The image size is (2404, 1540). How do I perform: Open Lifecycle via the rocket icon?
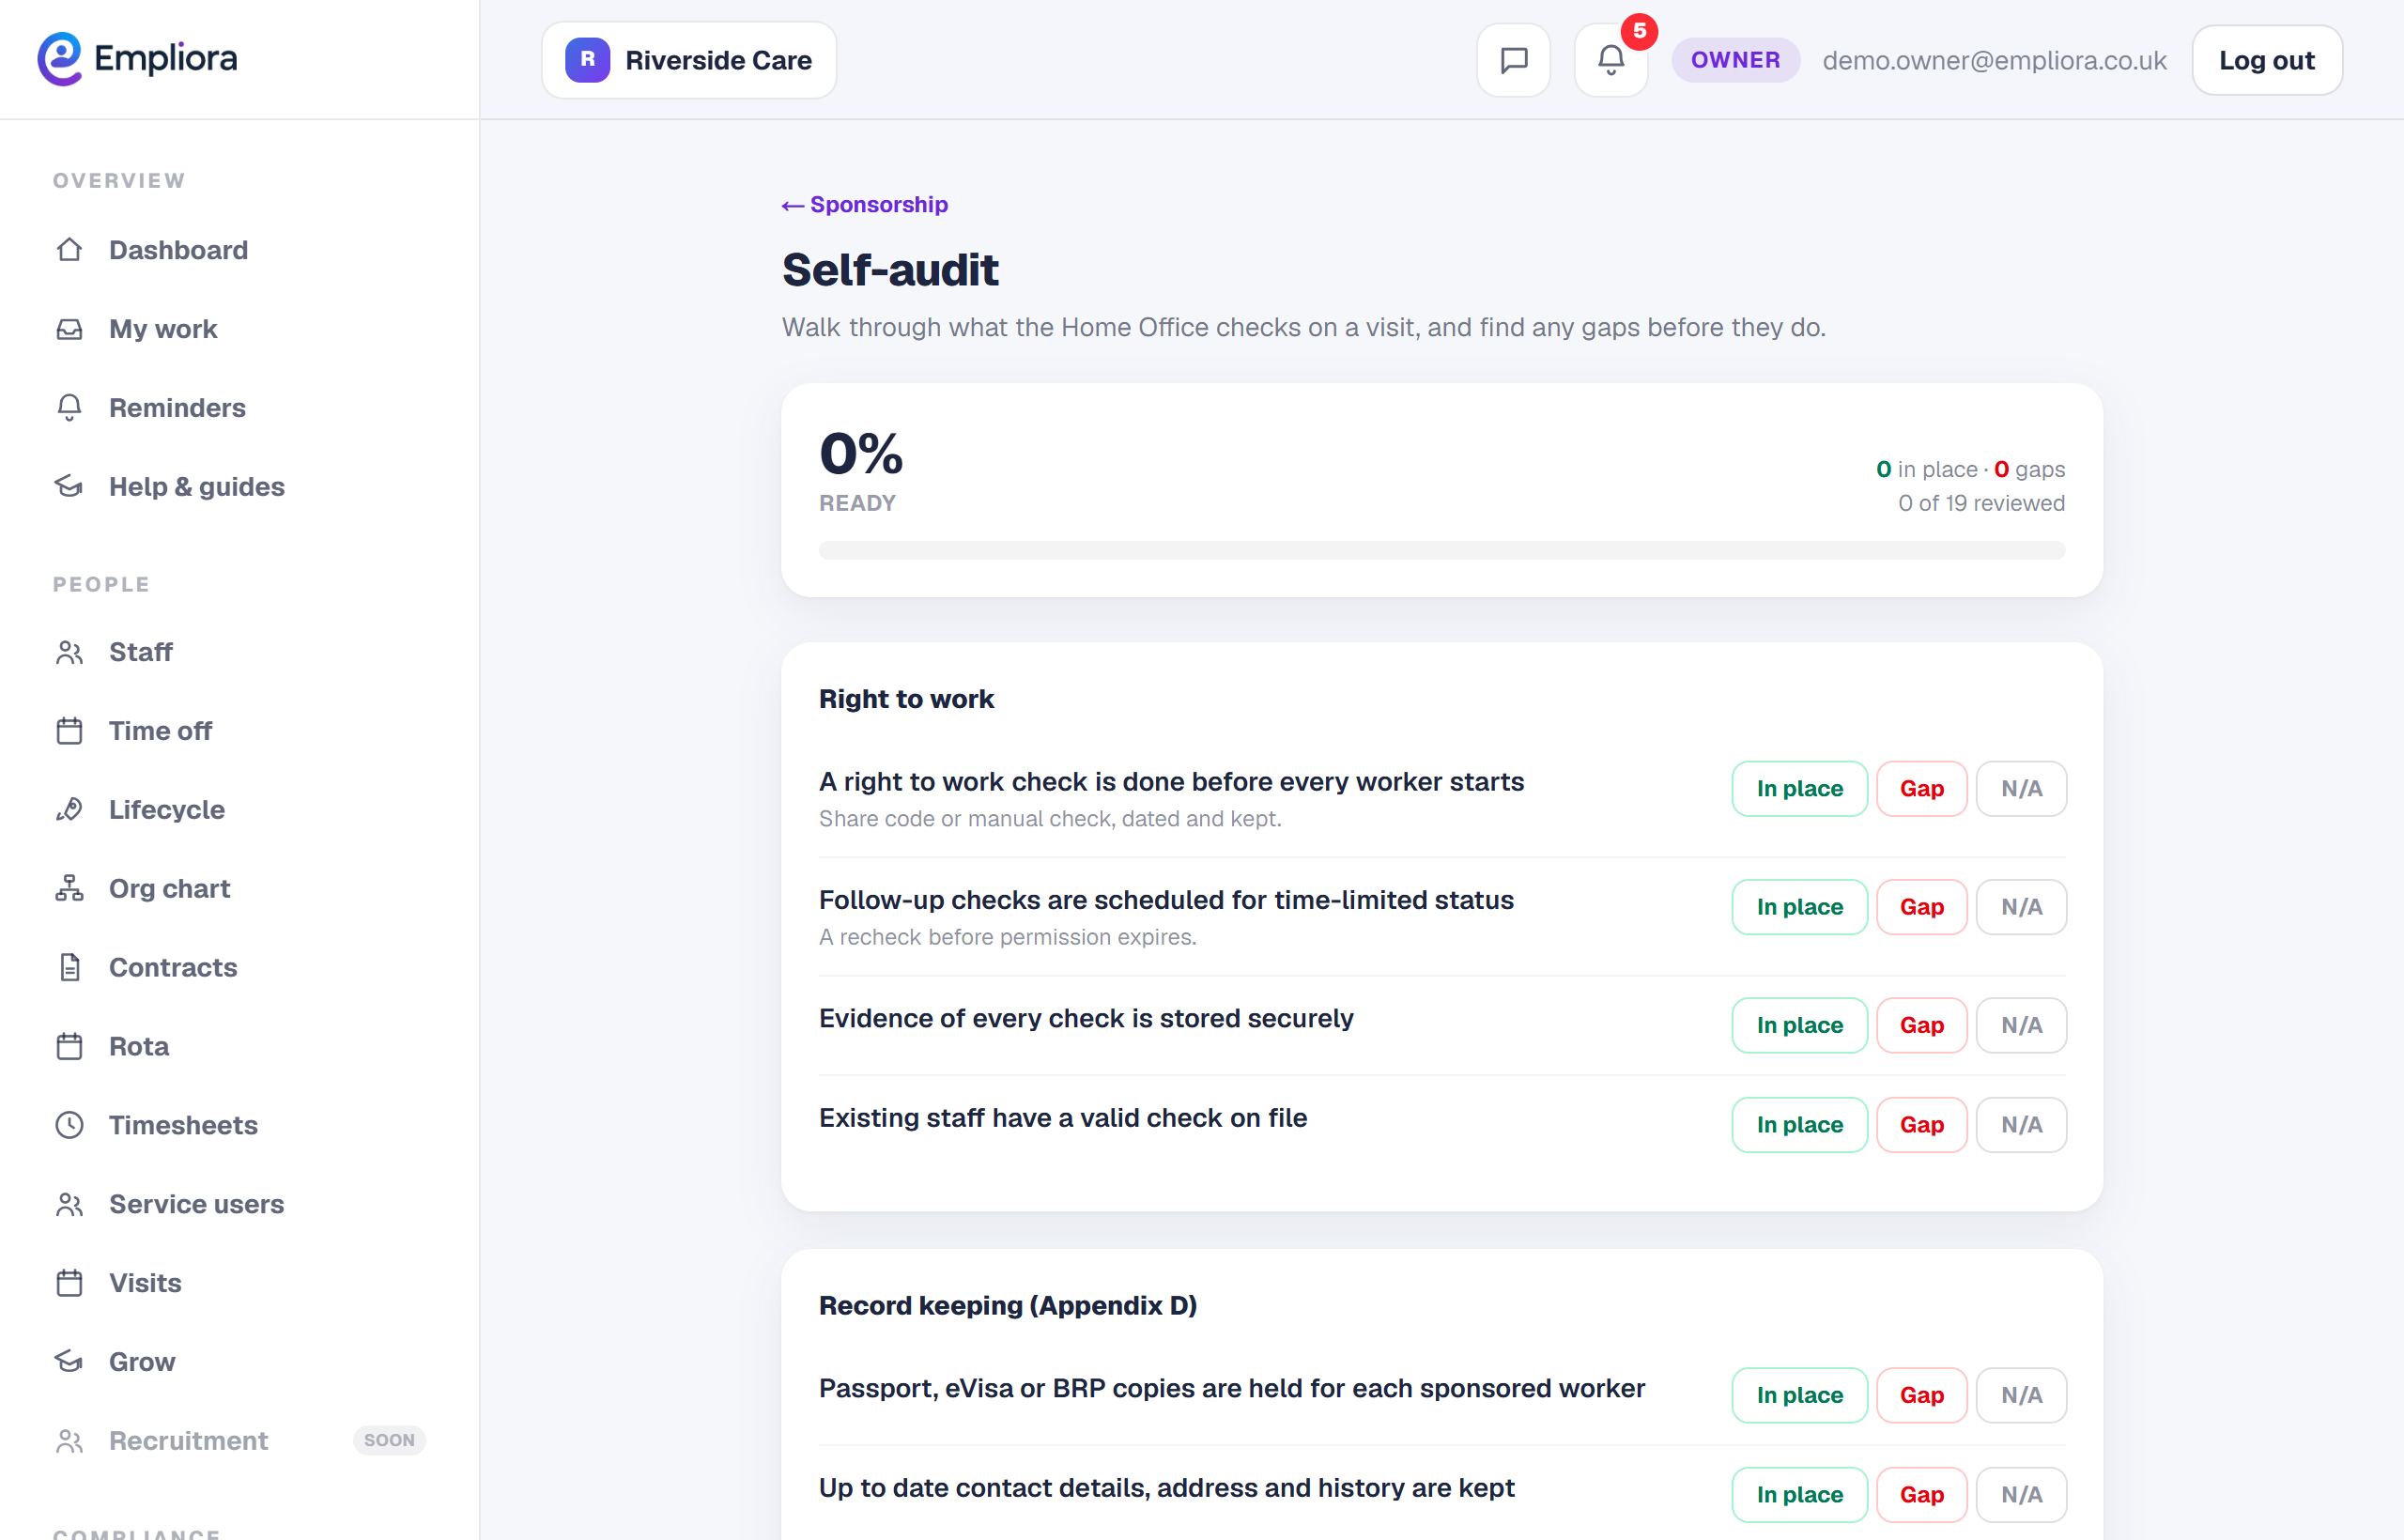[x=69, y=809]
